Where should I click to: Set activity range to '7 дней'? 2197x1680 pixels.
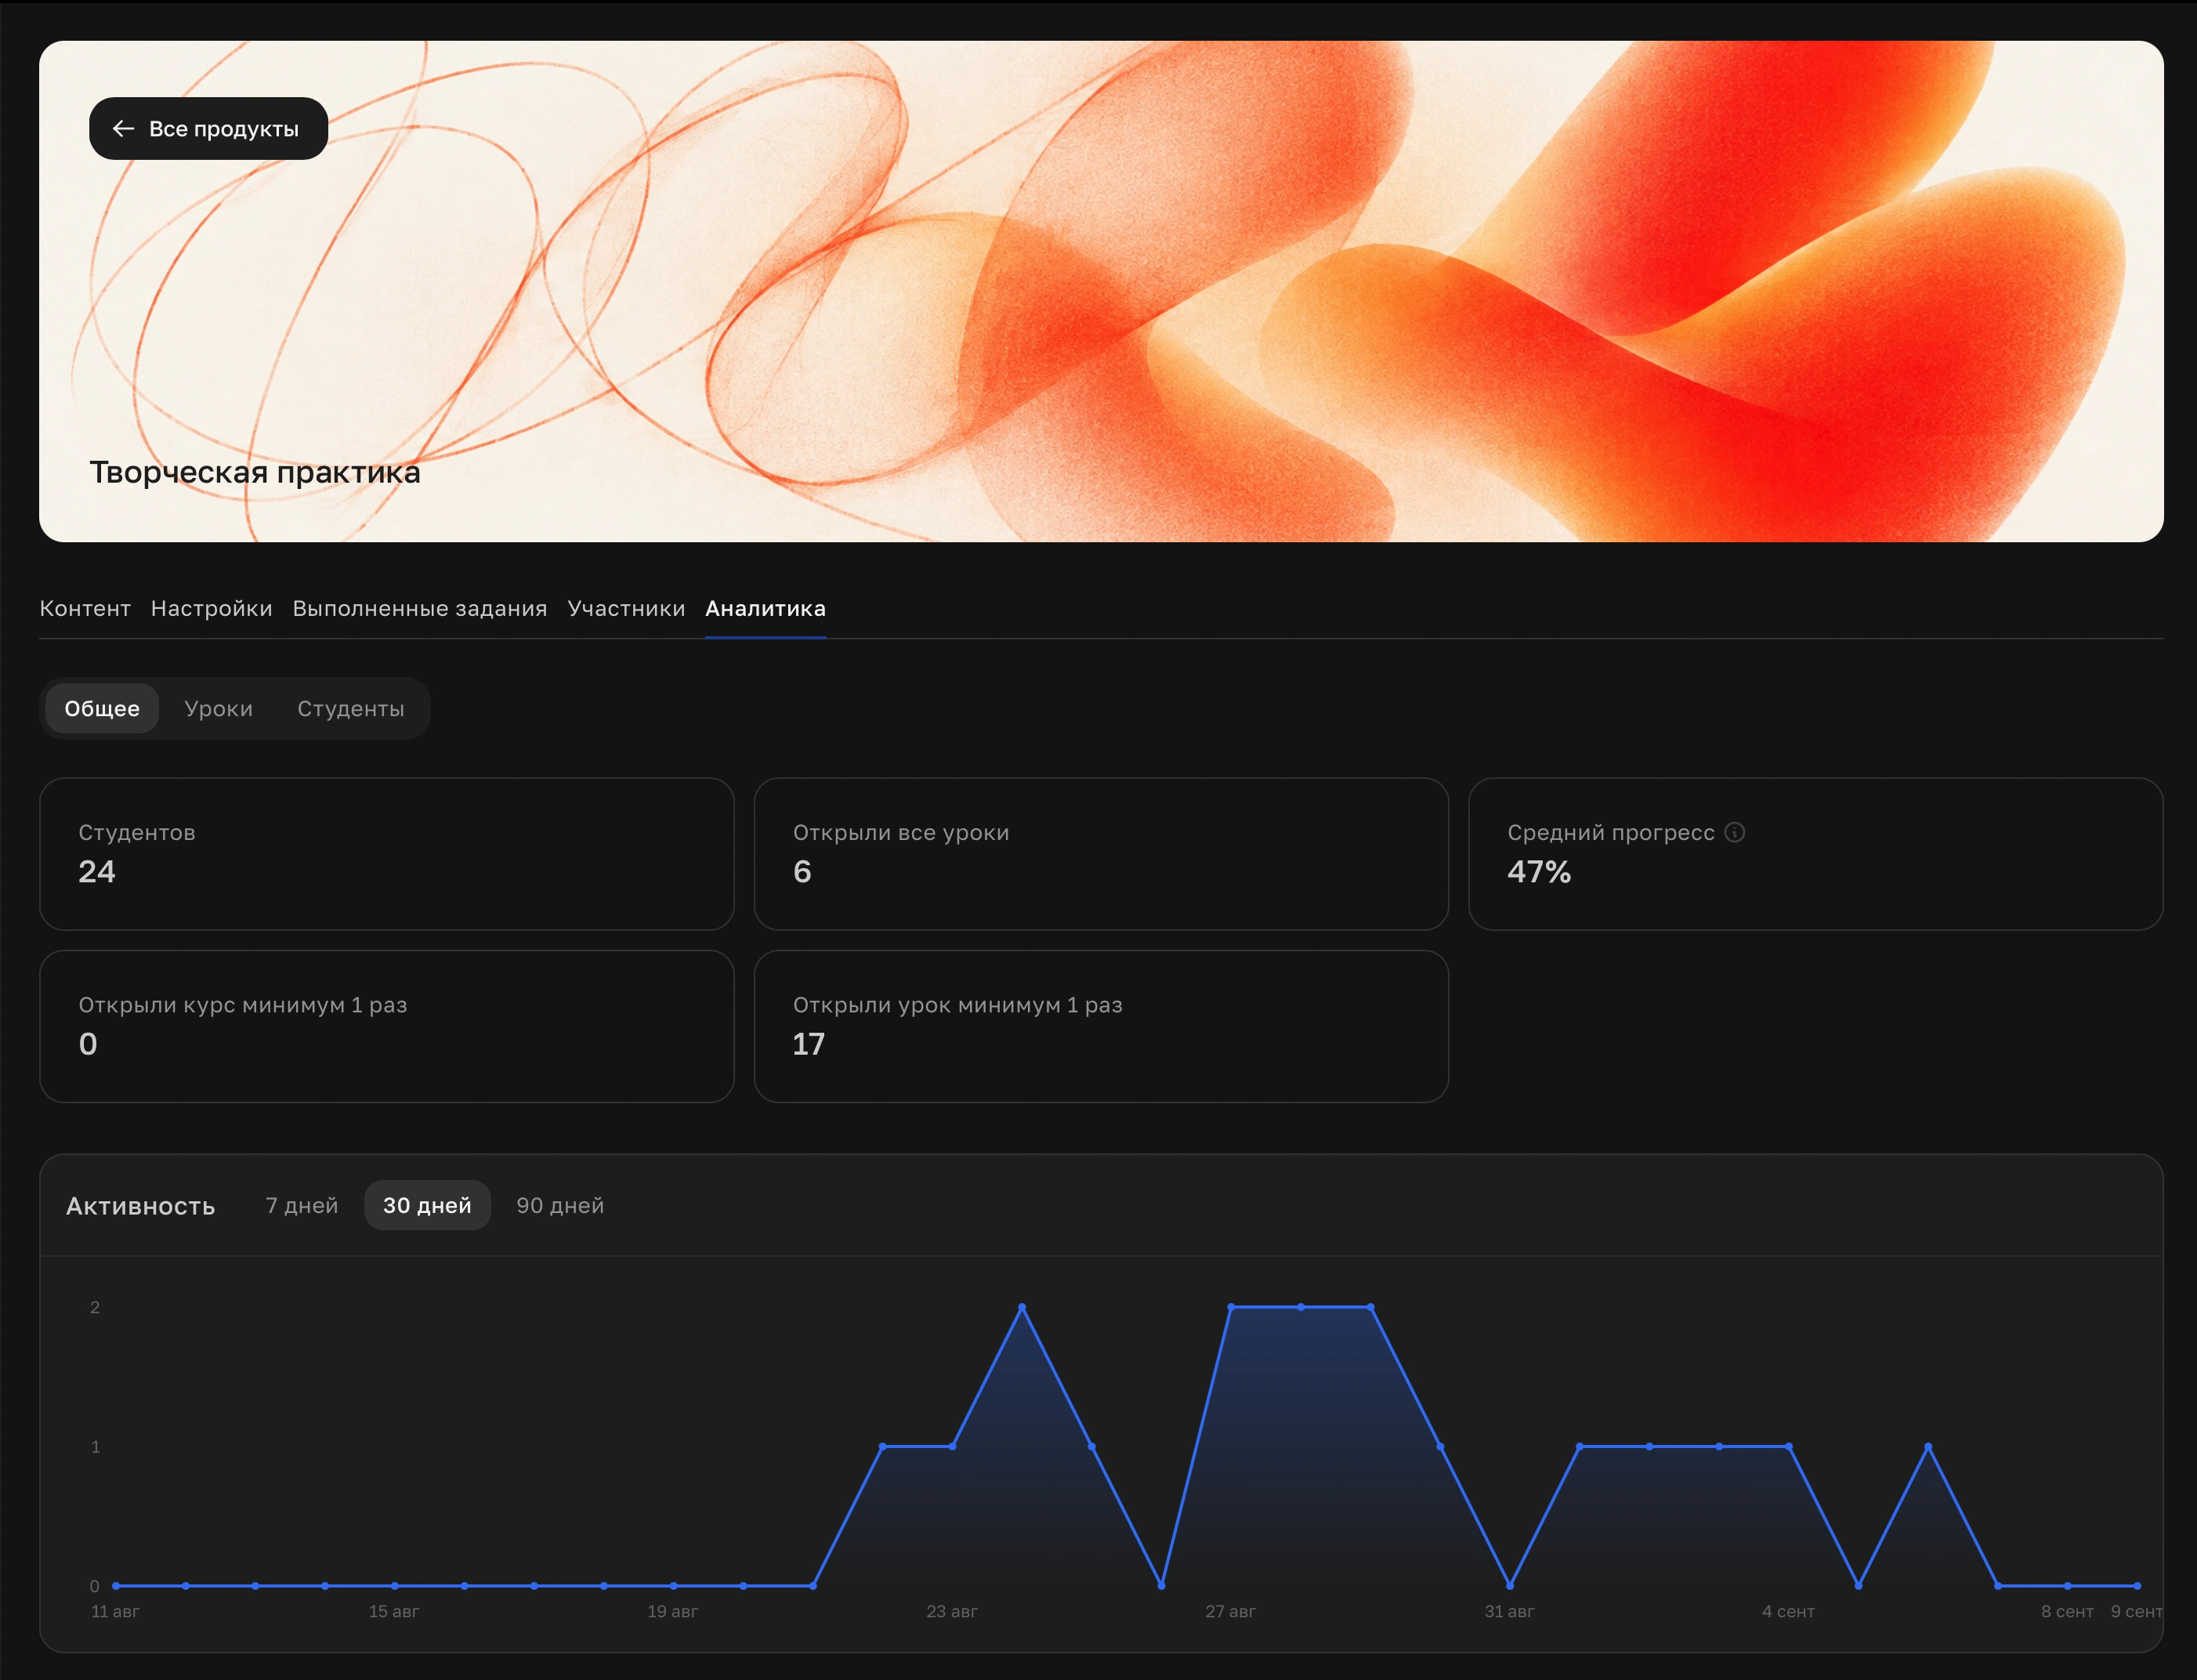tap(301, 1205)
